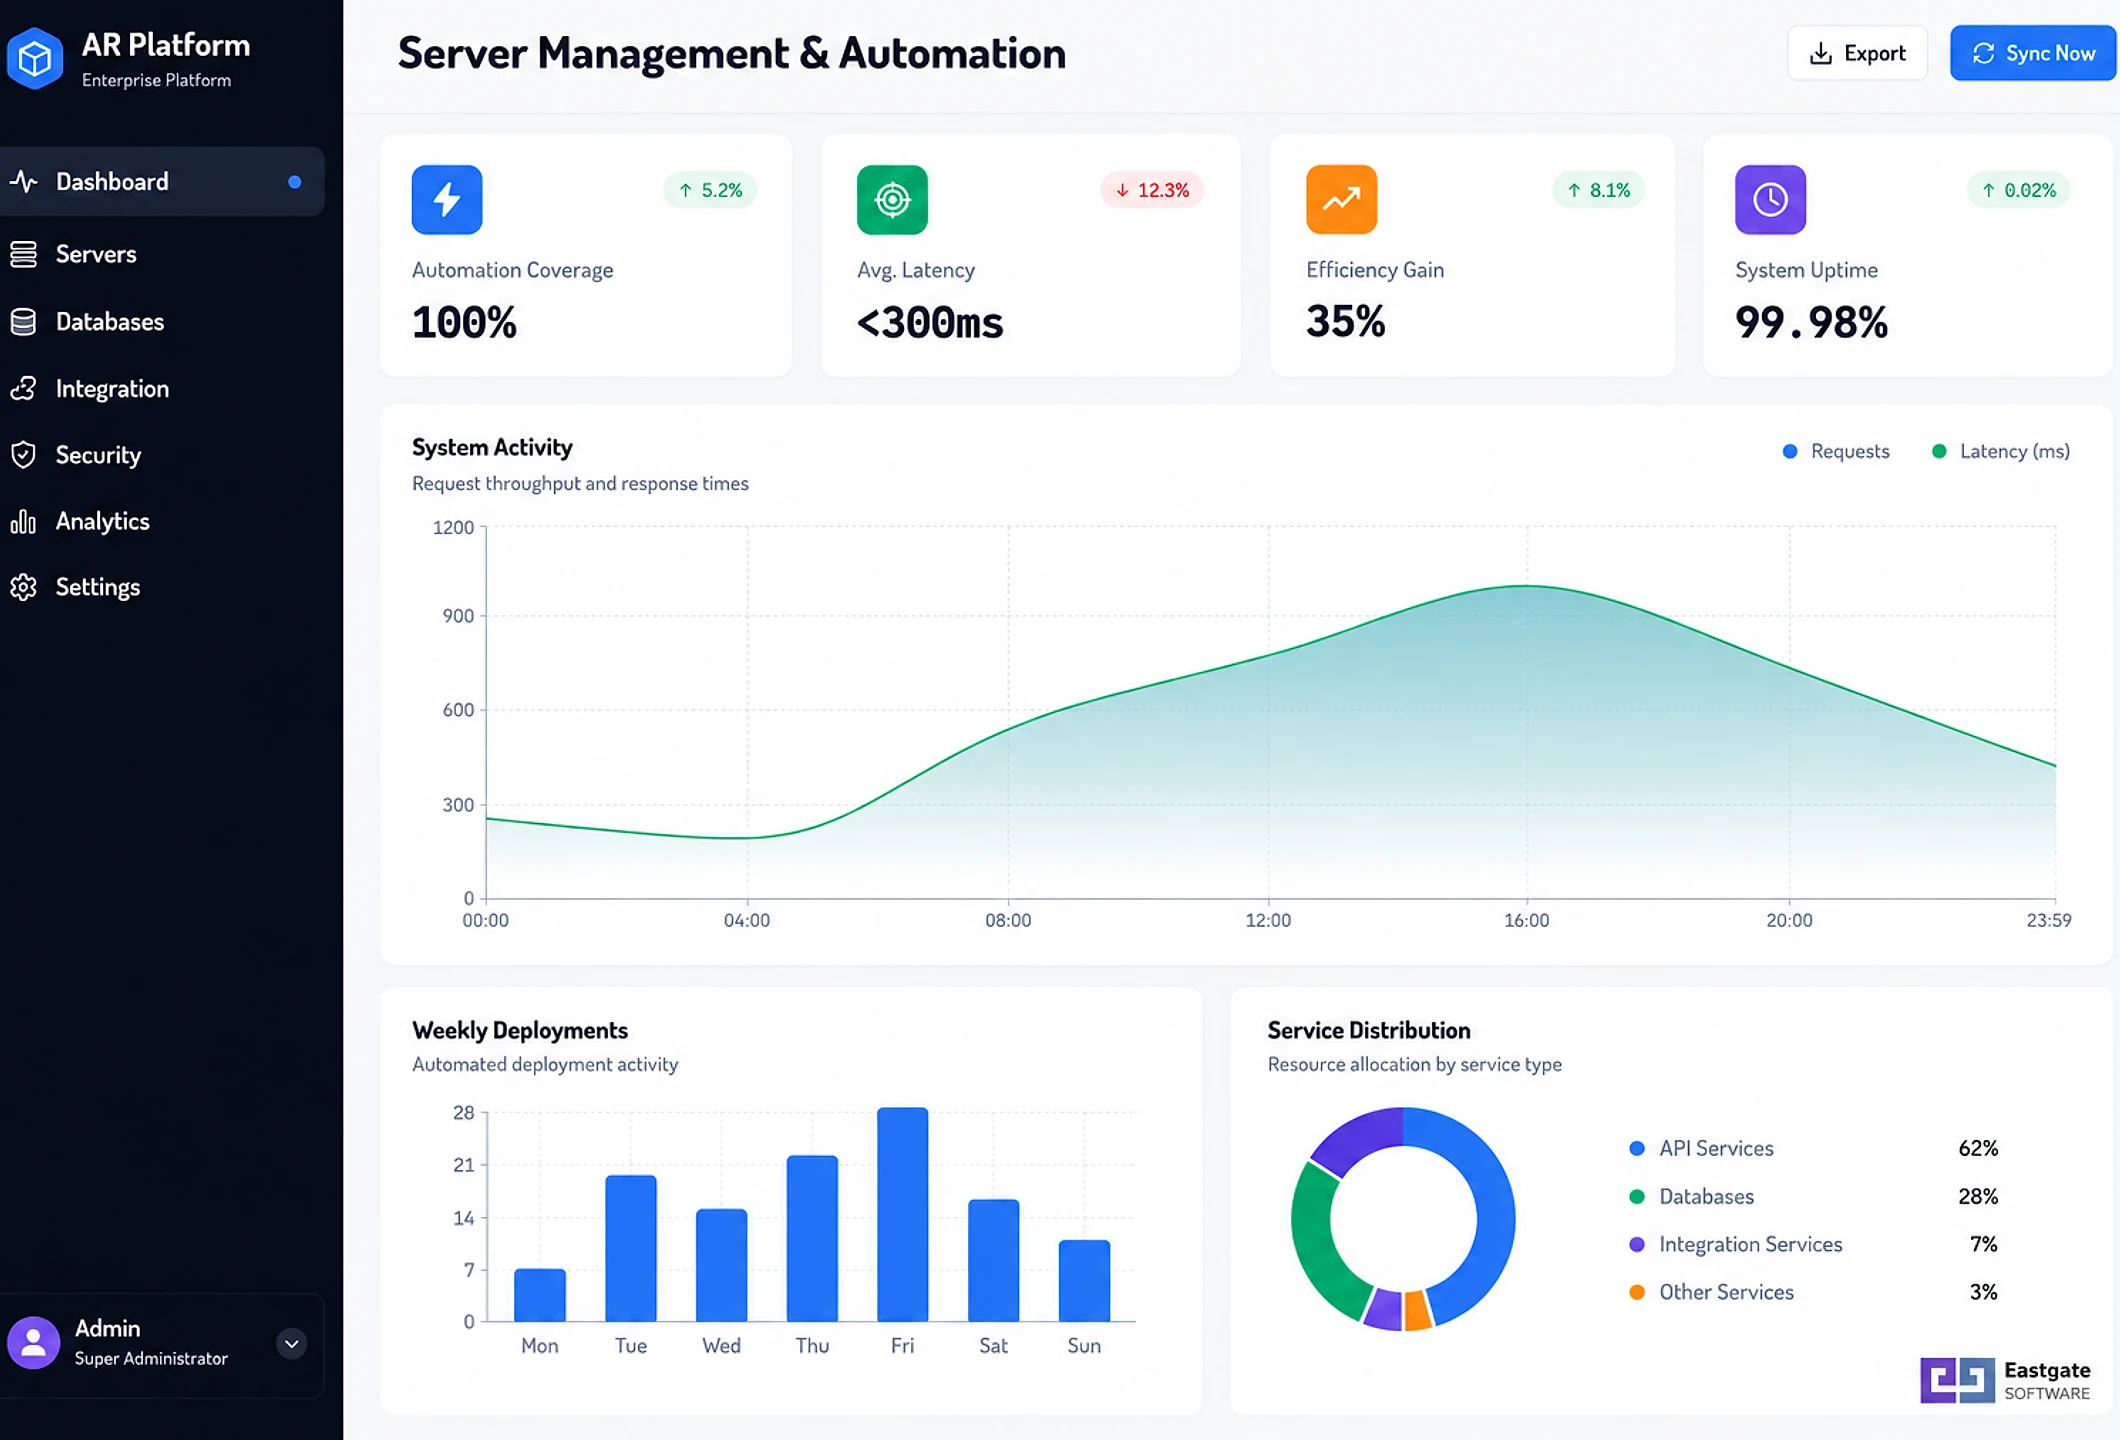Expand the Admin account dropdown chevron

[291, 1344]
